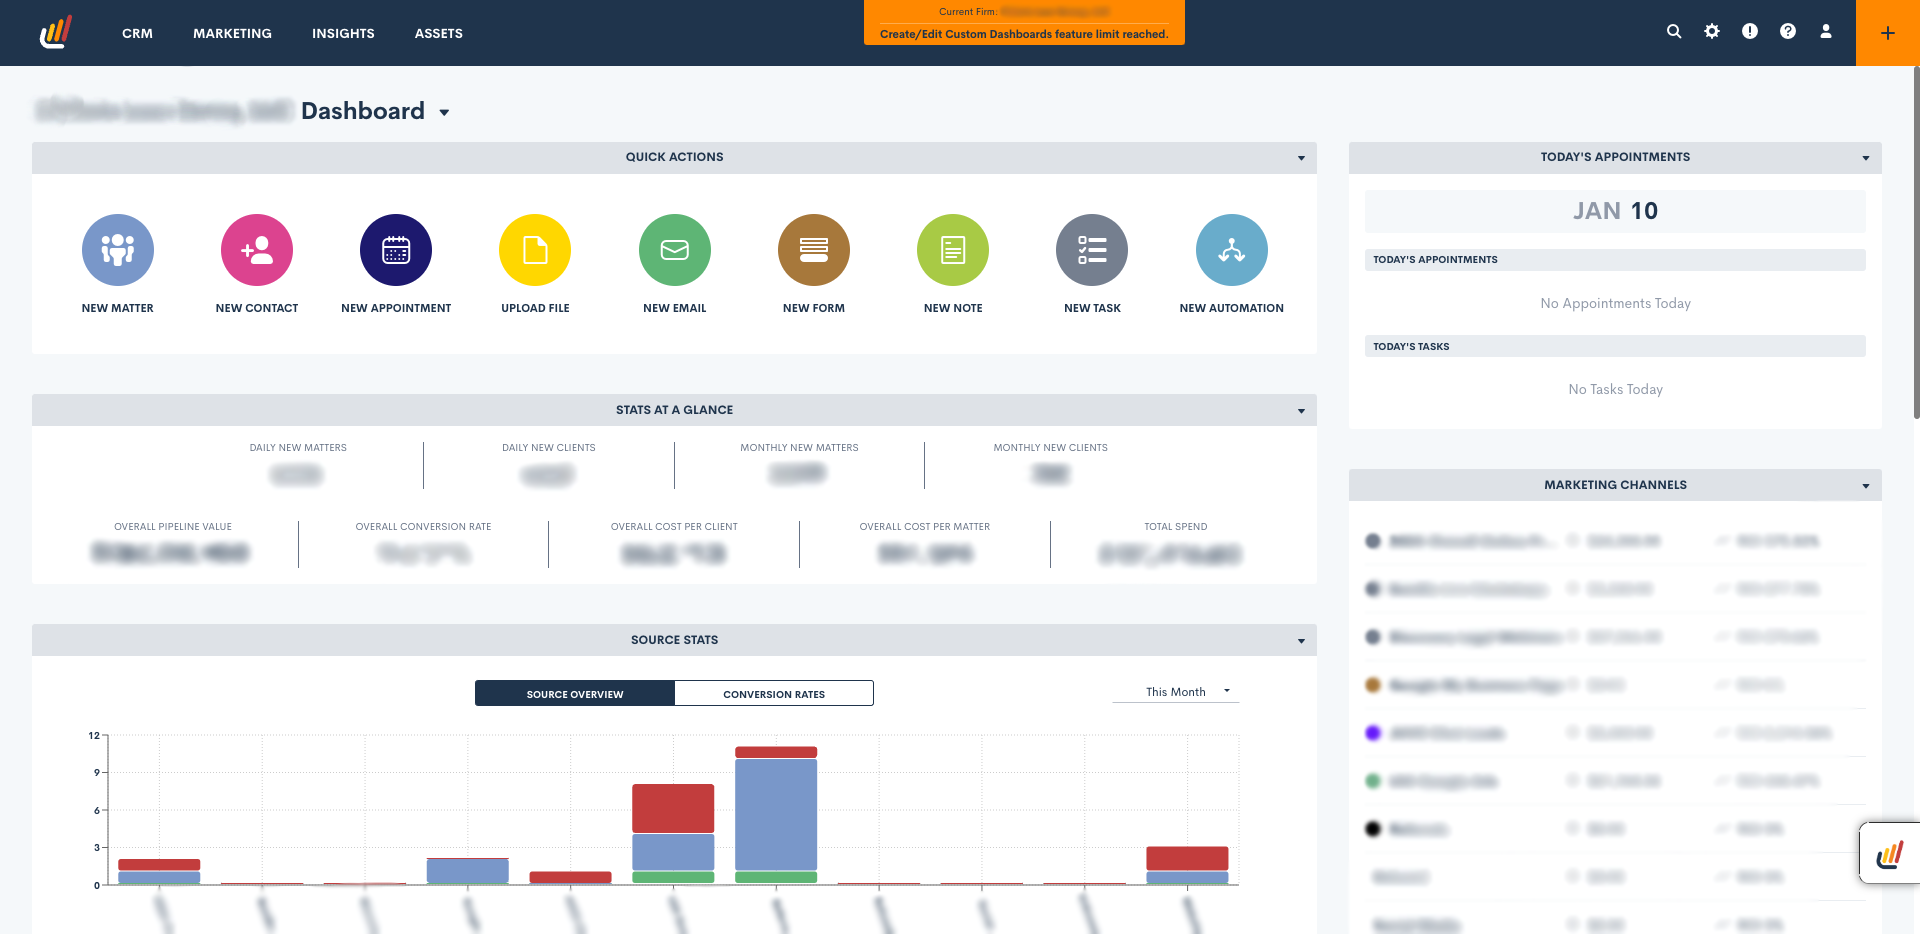The image size is (1920, 934).
Task: Click the New Task checklist icon
Action: coord(1092,250)
